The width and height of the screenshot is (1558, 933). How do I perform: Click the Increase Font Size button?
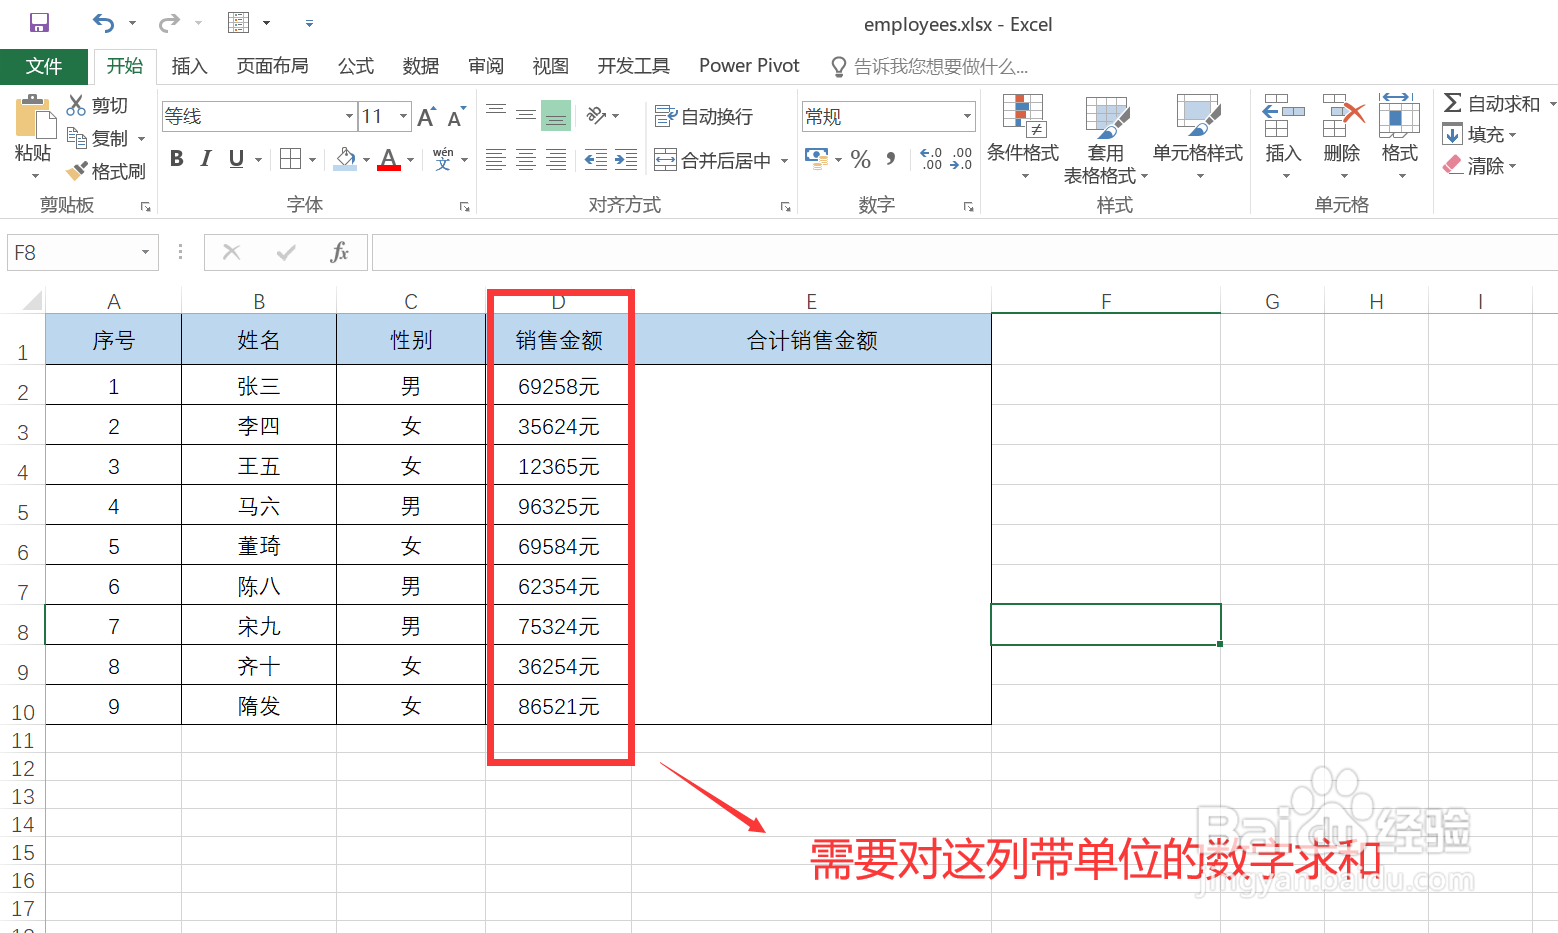pyautogui.click(x=424, y=115)
